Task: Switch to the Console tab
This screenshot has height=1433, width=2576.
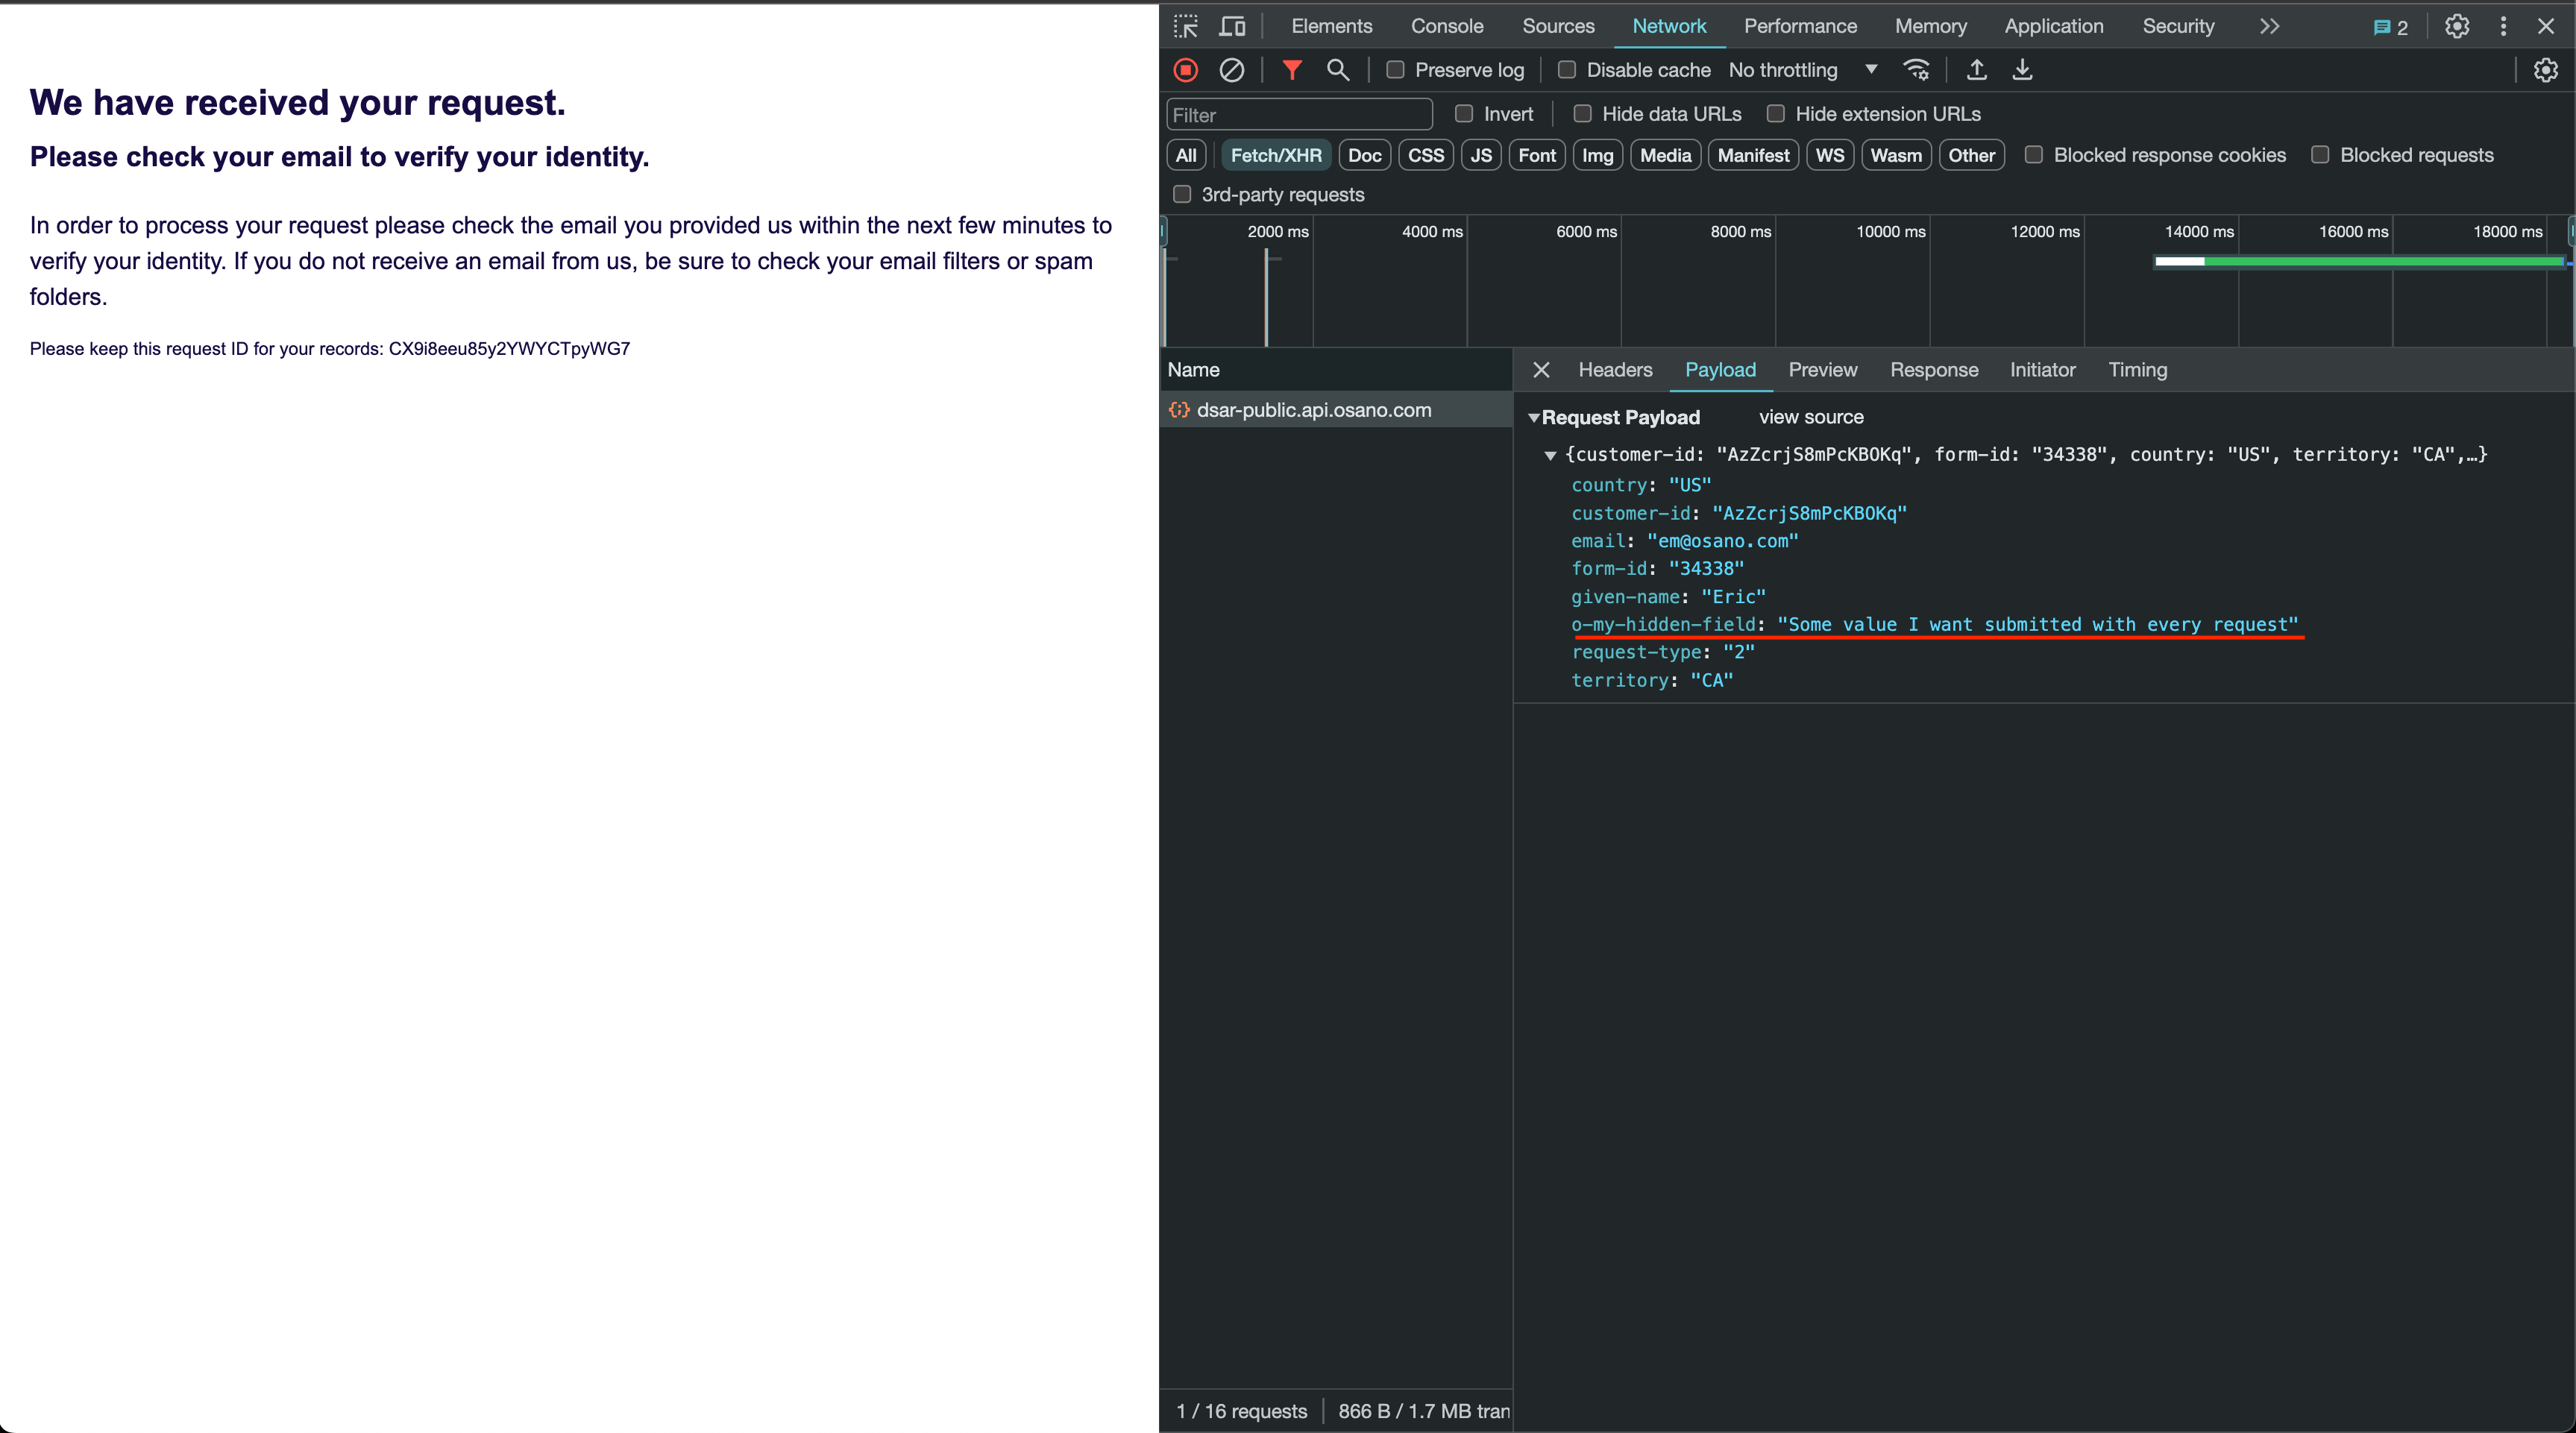Action: click(x=1447, y=26)
